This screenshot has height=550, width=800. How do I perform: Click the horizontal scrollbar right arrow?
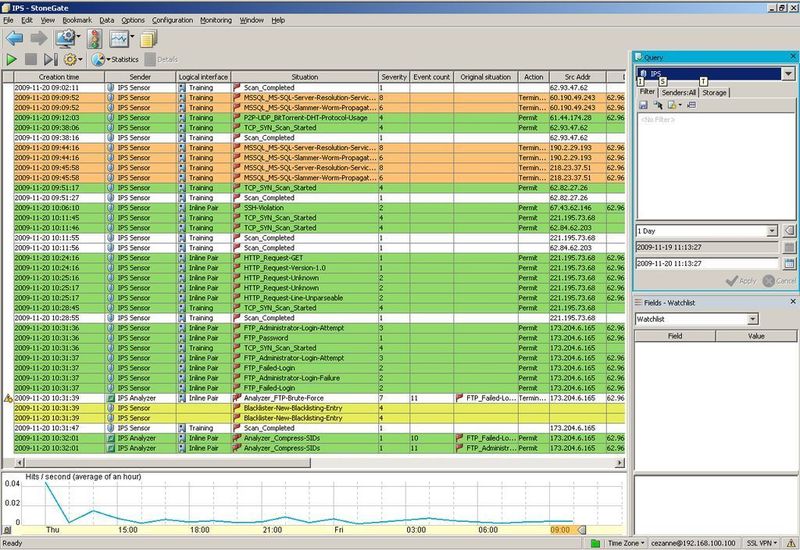pos(619,463)
